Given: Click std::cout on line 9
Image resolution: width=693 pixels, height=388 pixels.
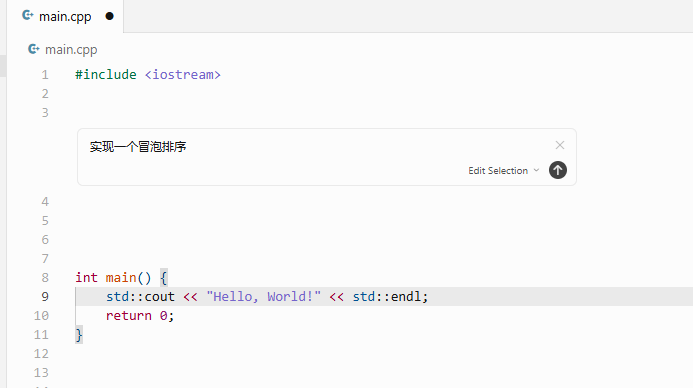Looking at the screenshot, I should 140,297.
